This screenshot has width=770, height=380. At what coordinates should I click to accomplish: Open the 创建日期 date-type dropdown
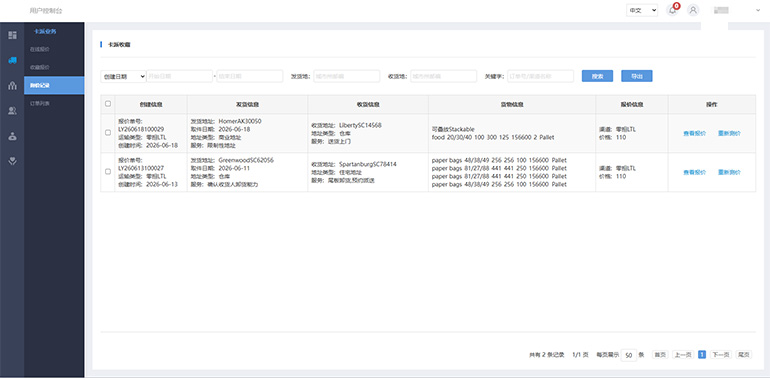pyautogui.click(x=123, y=76)
